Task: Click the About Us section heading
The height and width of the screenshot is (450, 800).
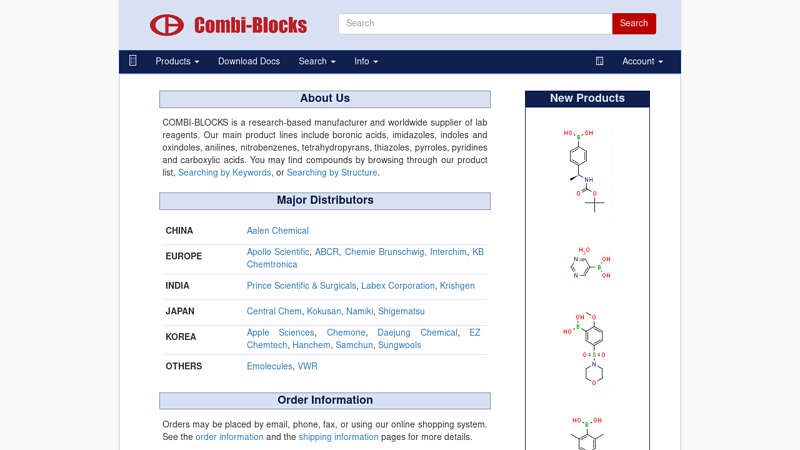Action: (x=325, y=98)
